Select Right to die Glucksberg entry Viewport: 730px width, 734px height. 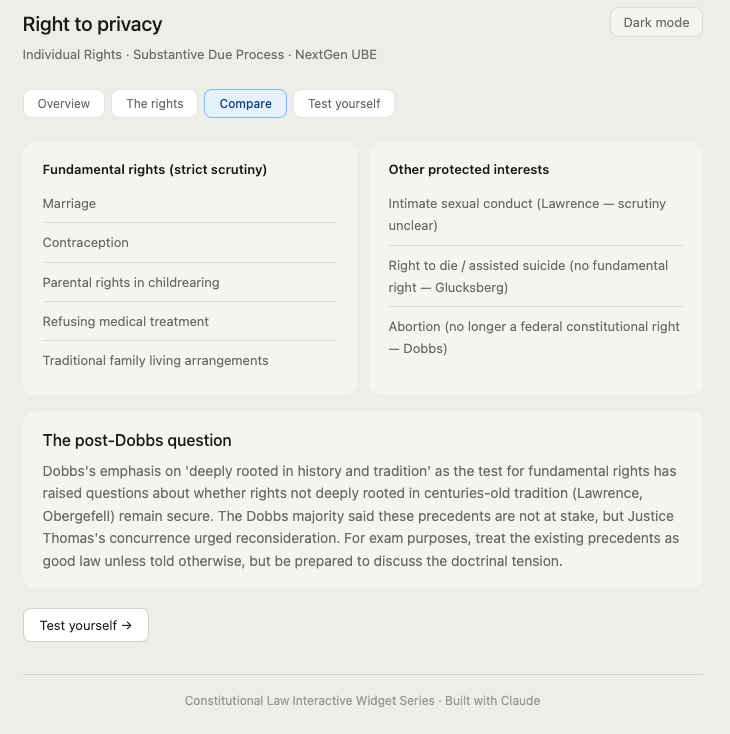point(528,276)
